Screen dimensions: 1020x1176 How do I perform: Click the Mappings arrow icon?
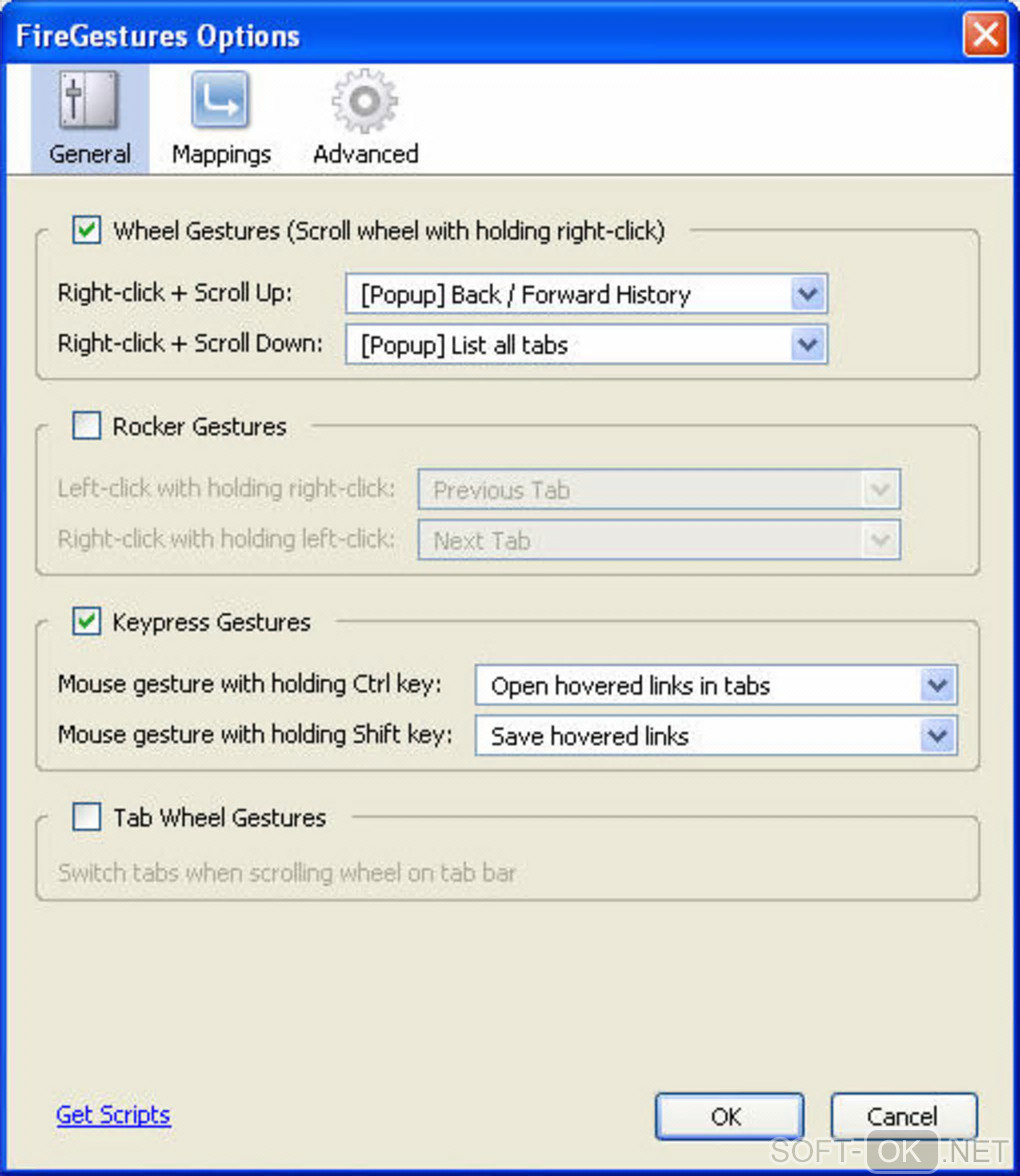(221, 101)
